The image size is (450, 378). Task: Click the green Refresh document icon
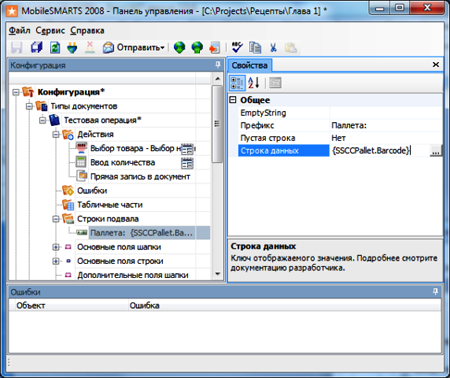click(55, 48)
